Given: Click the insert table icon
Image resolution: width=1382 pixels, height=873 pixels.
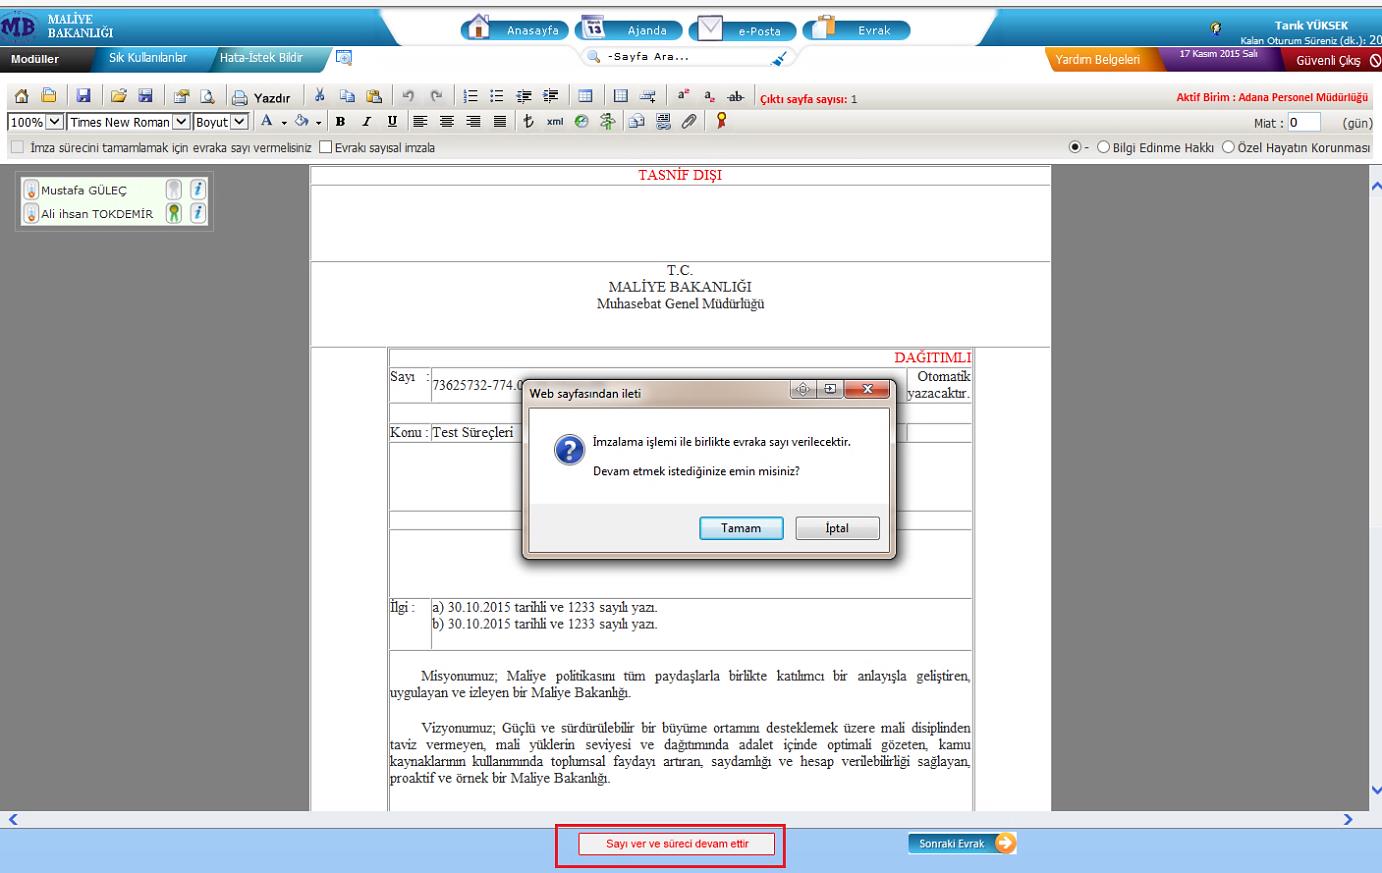Looking at the screenshot, I should tap(585, 96).
